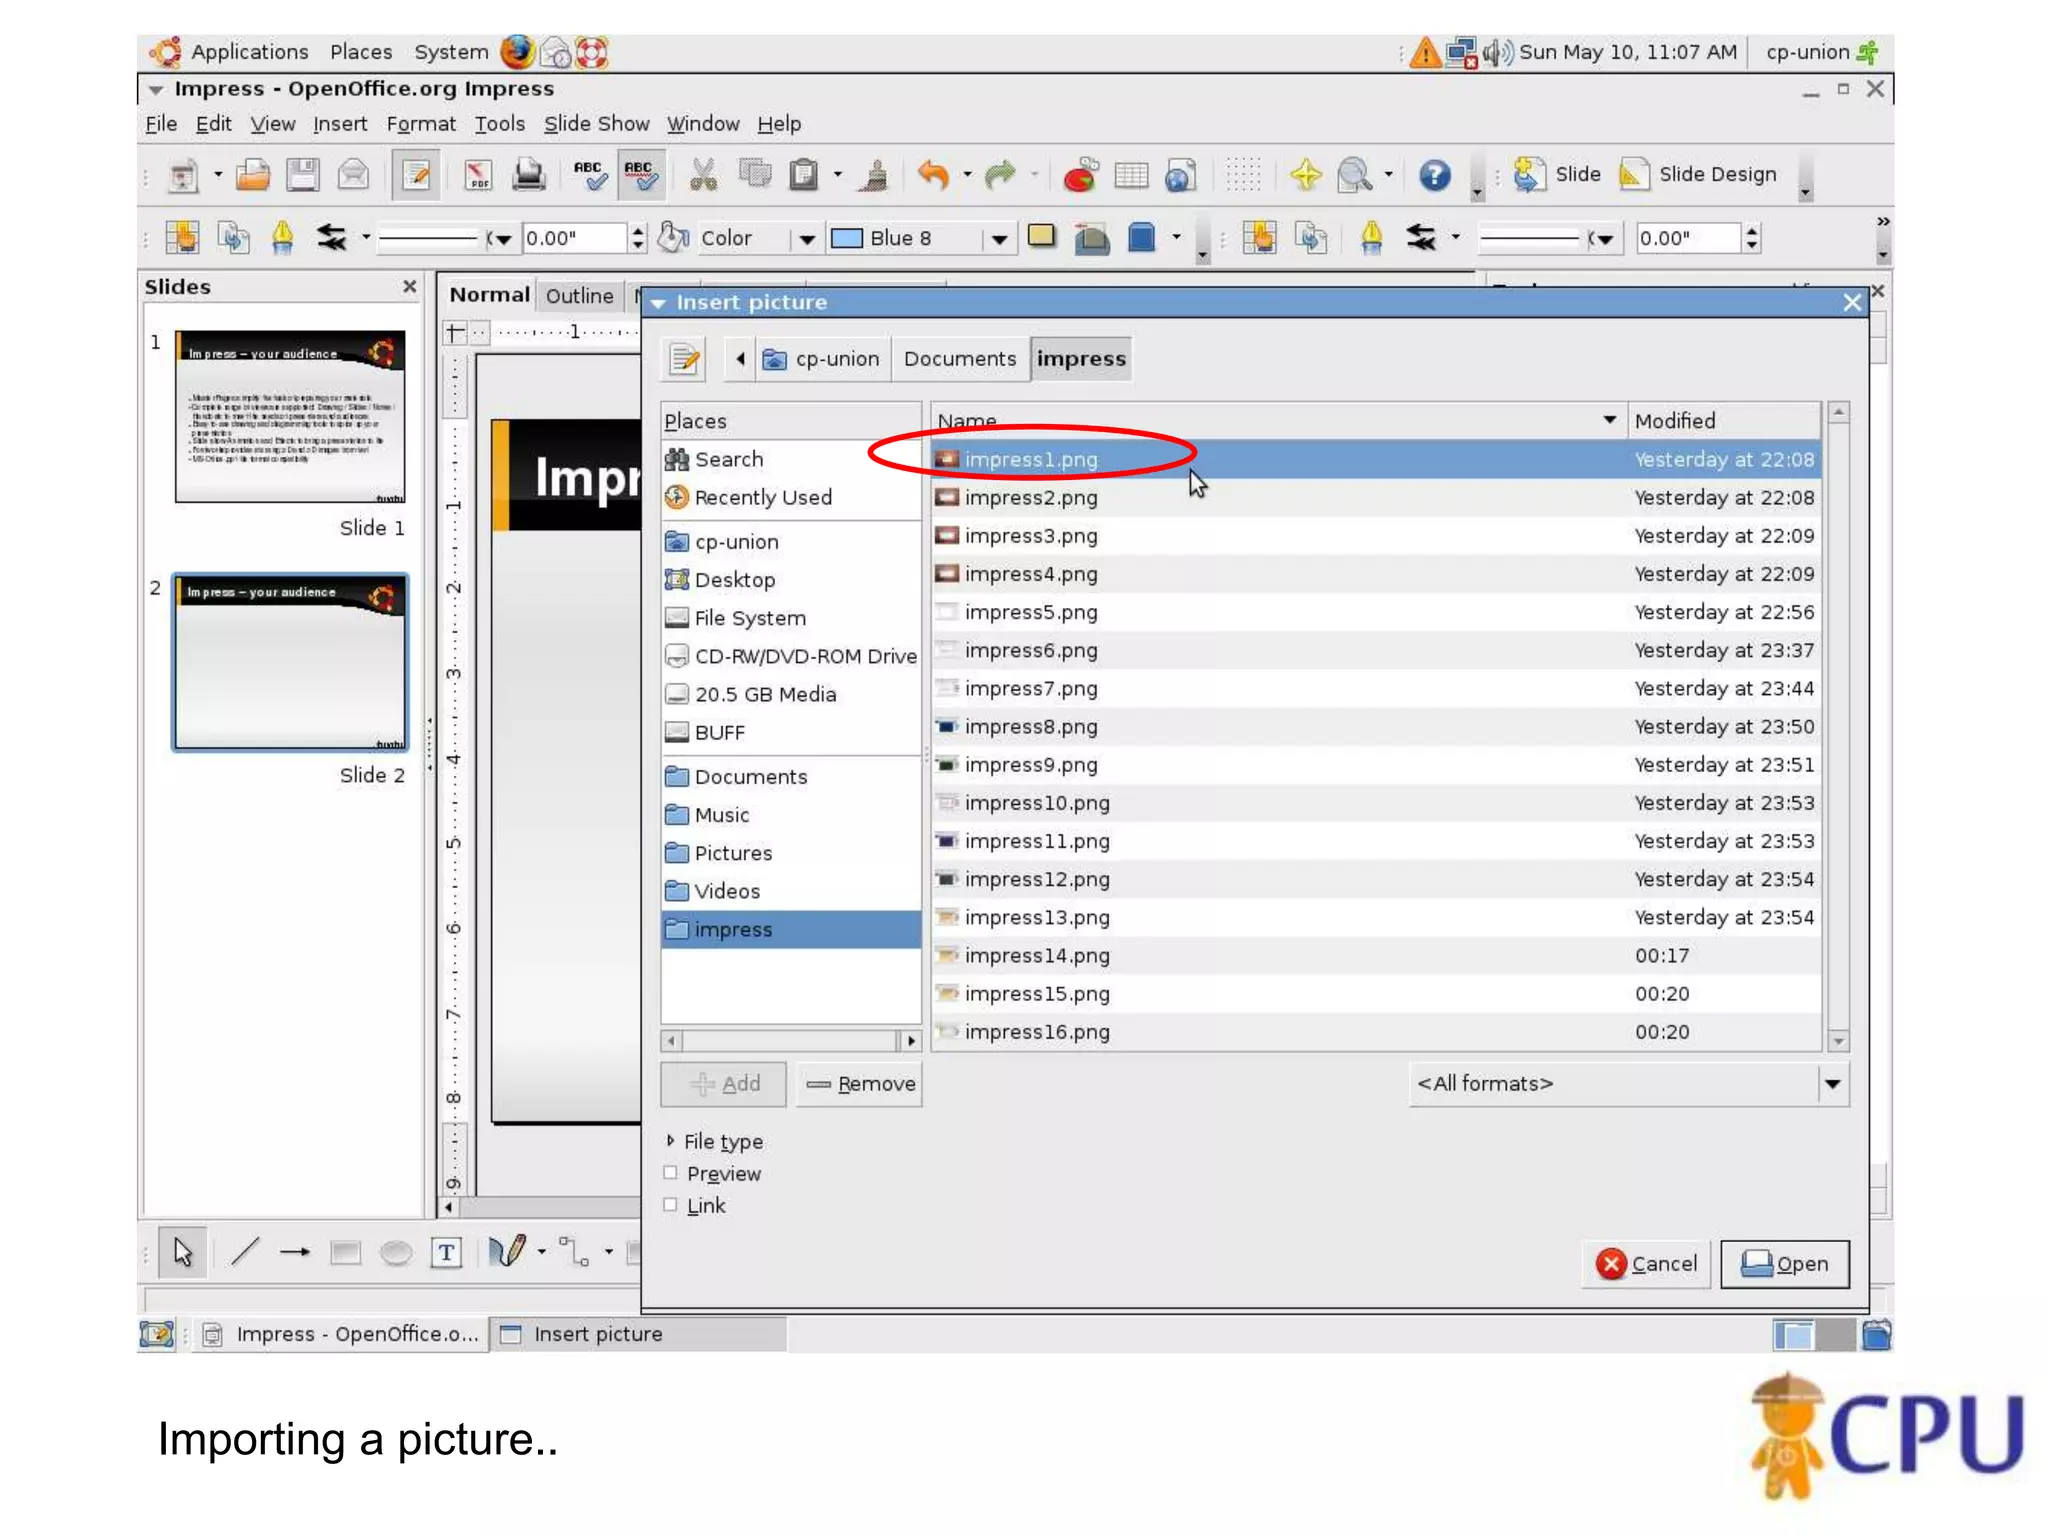Click the Cut scissors icon
The image size is (2048, 1536).
point(704,175)
